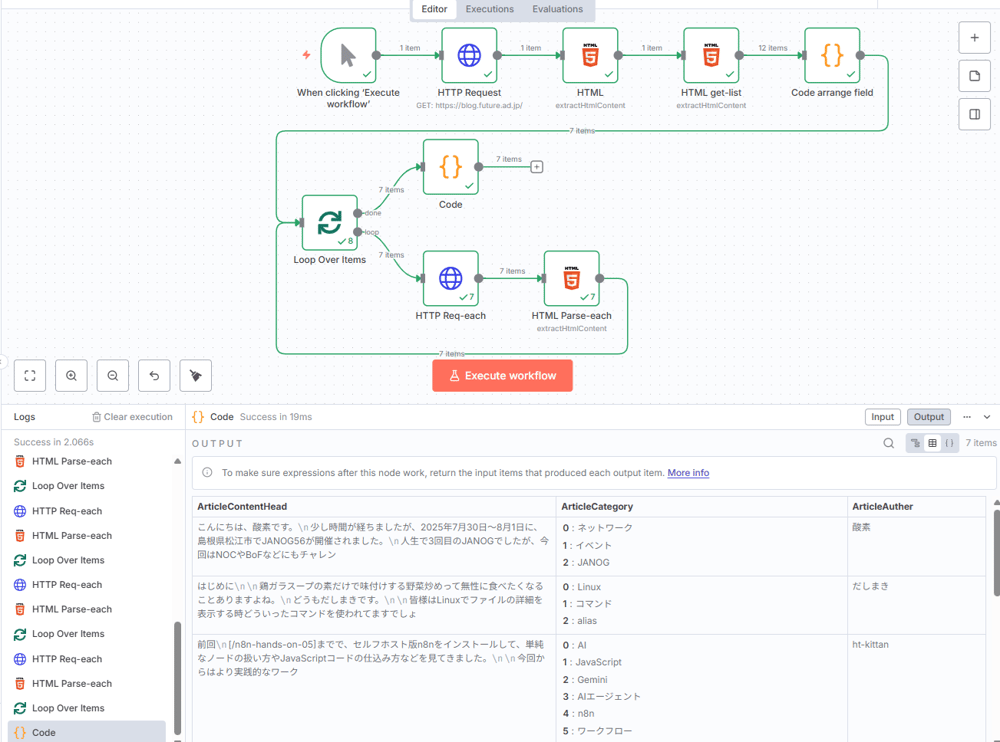Click the plus connector after Code node

[537, 167]
